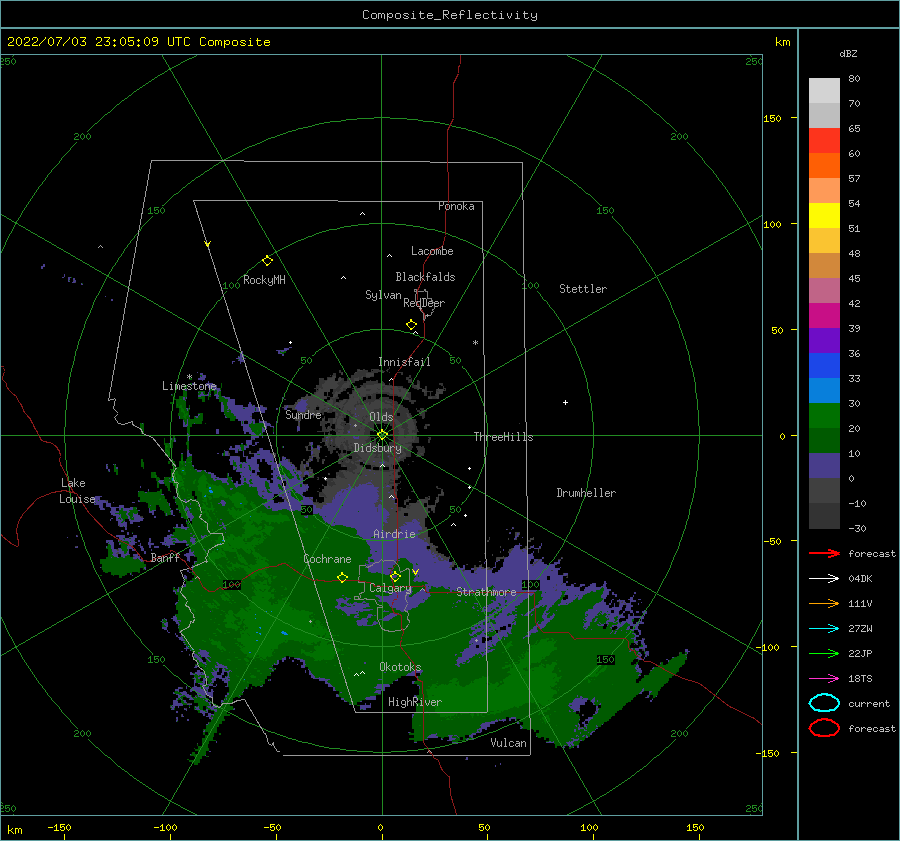Select the royal blue swatch in the dBZ scale
Image resolution: width=900 pixels, height=841 pixels.
point(824,366)
